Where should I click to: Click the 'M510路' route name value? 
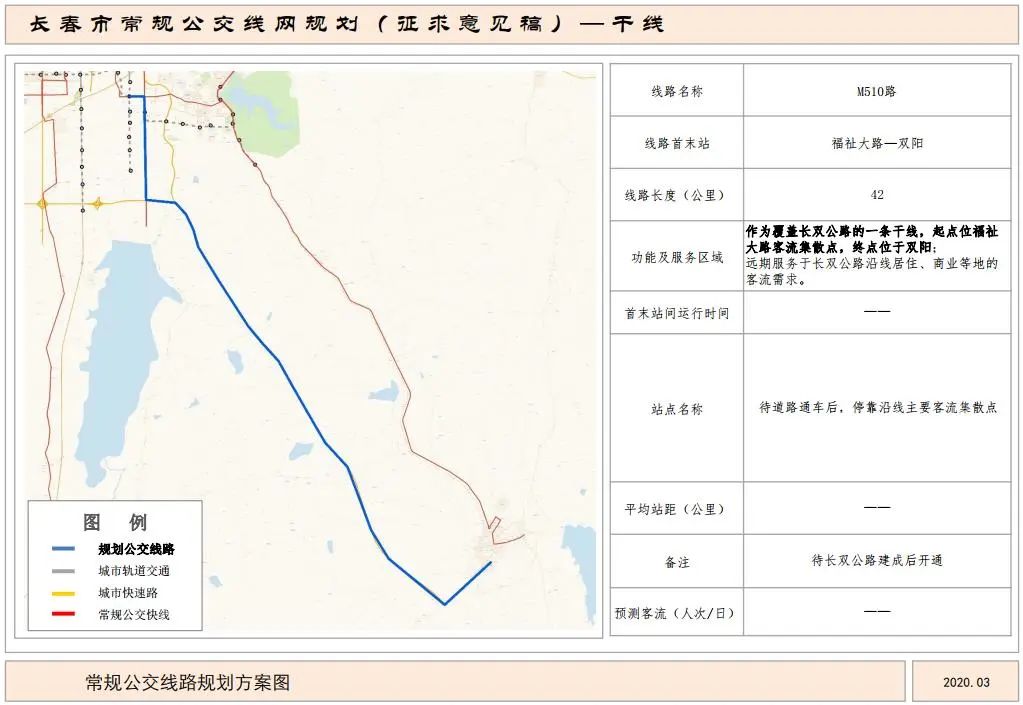pos(876,91)
